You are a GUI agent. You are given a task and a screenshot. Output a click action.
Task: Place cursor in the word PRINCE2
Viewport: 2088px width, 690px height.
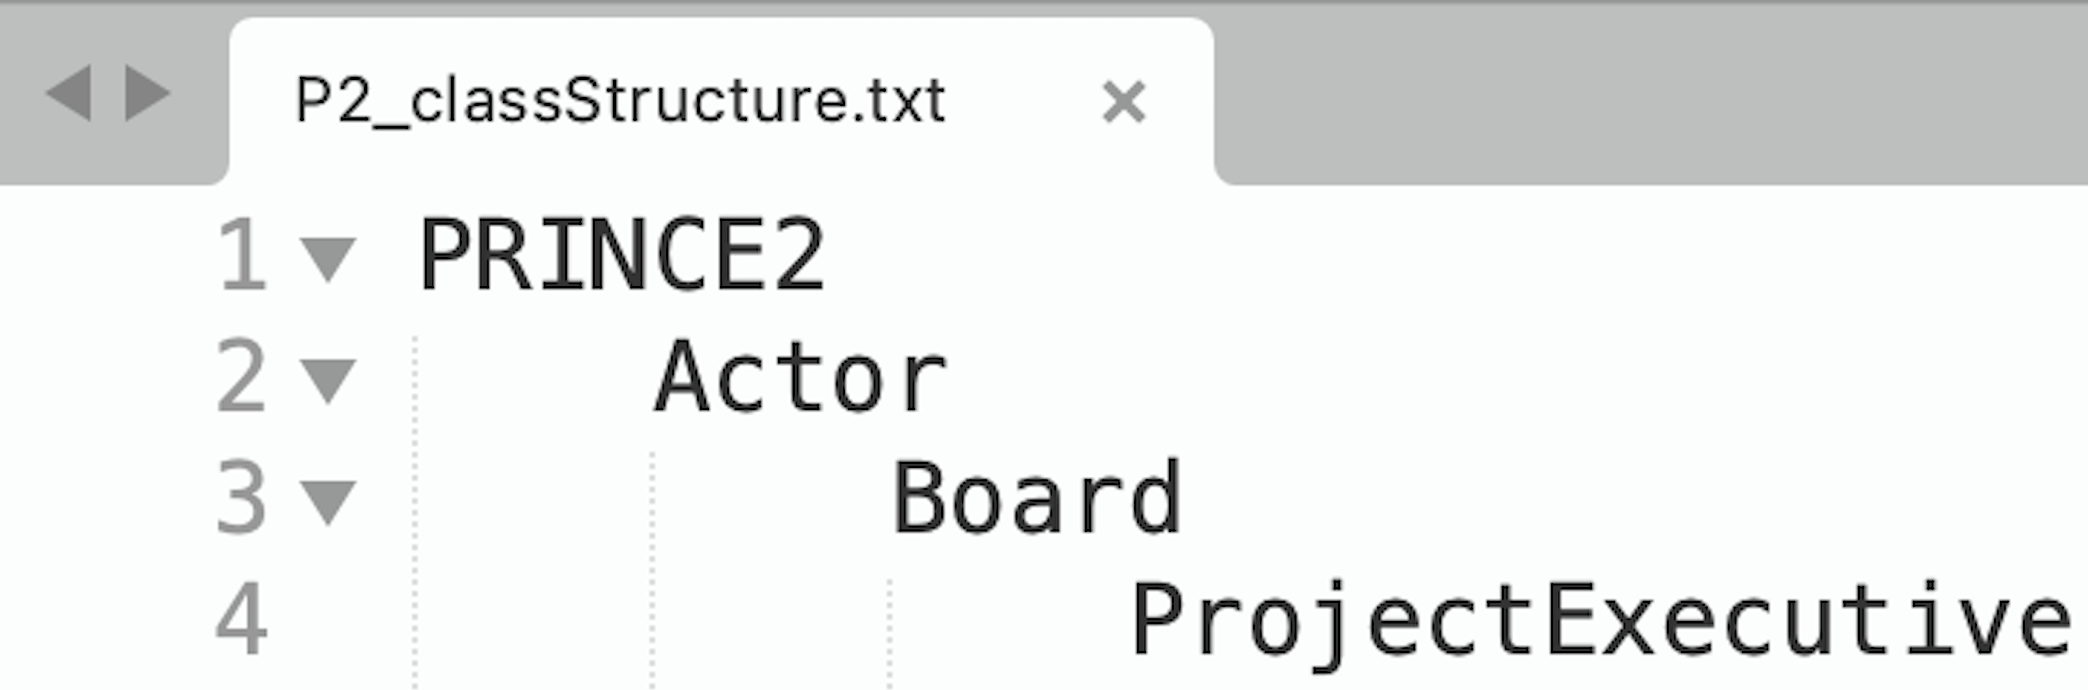click(622, 257)
